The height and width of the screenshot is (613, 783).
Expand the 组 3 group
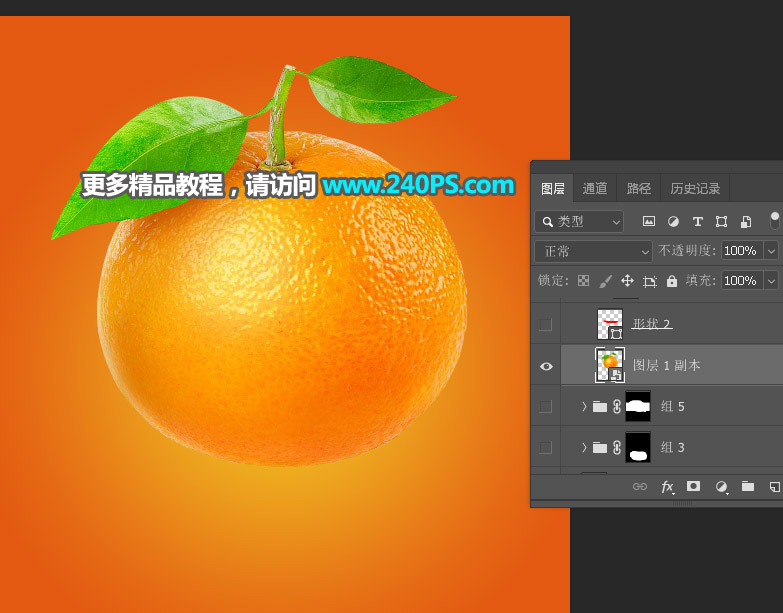coord(584,447)
